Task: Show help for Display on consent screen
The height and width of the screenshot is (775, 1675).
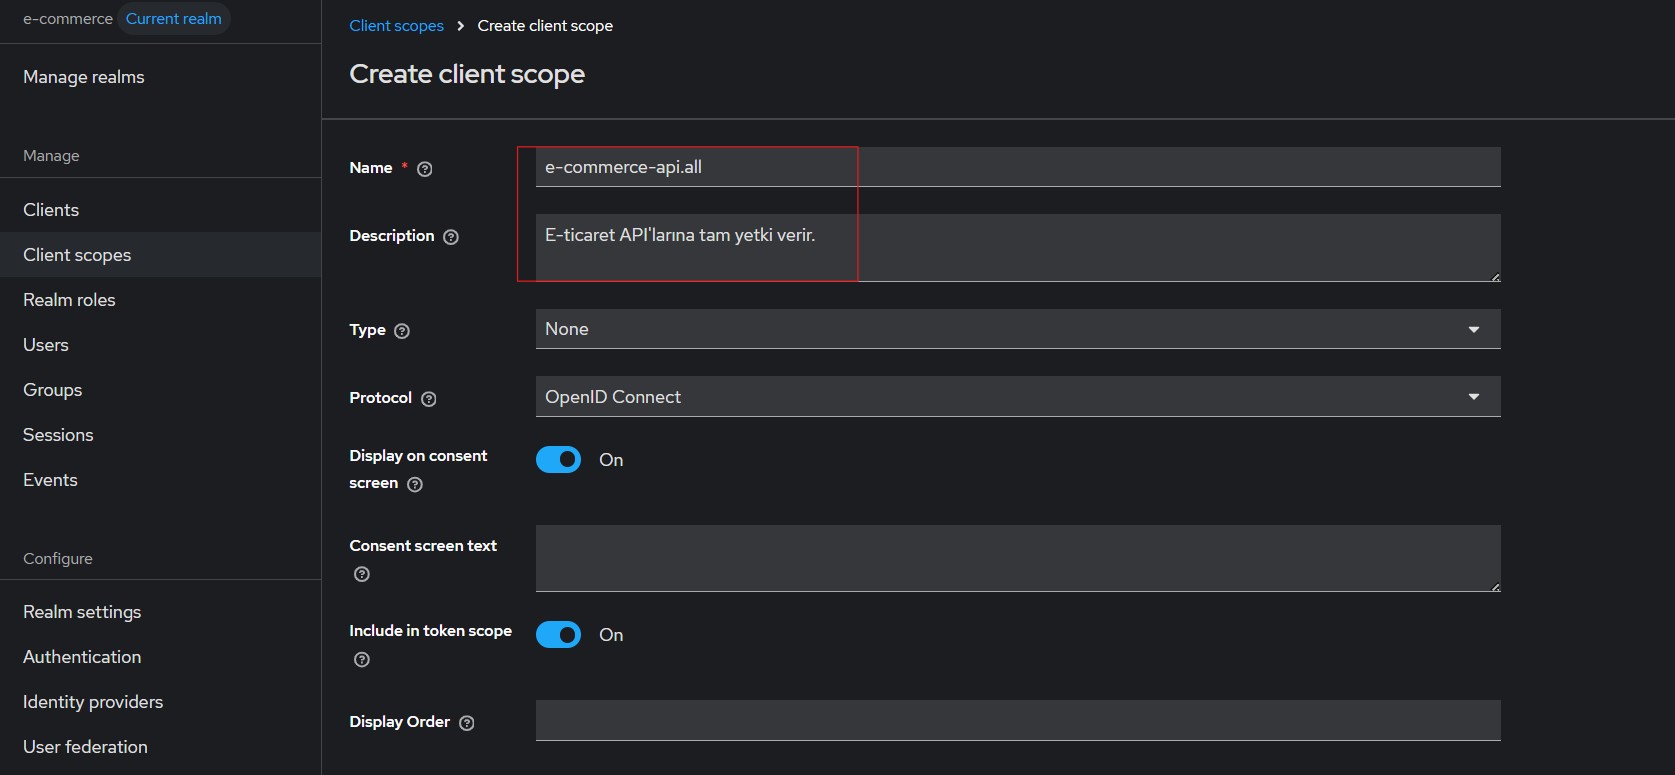Action: 415,484
